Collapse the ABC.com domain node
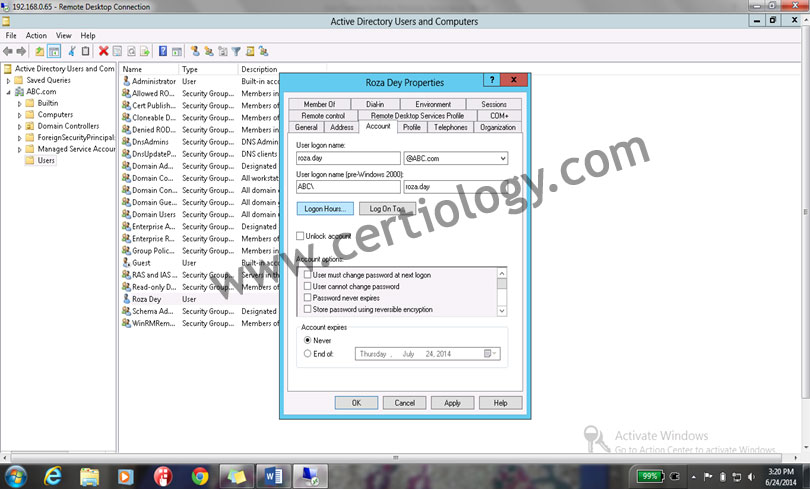 click(8, 92)
